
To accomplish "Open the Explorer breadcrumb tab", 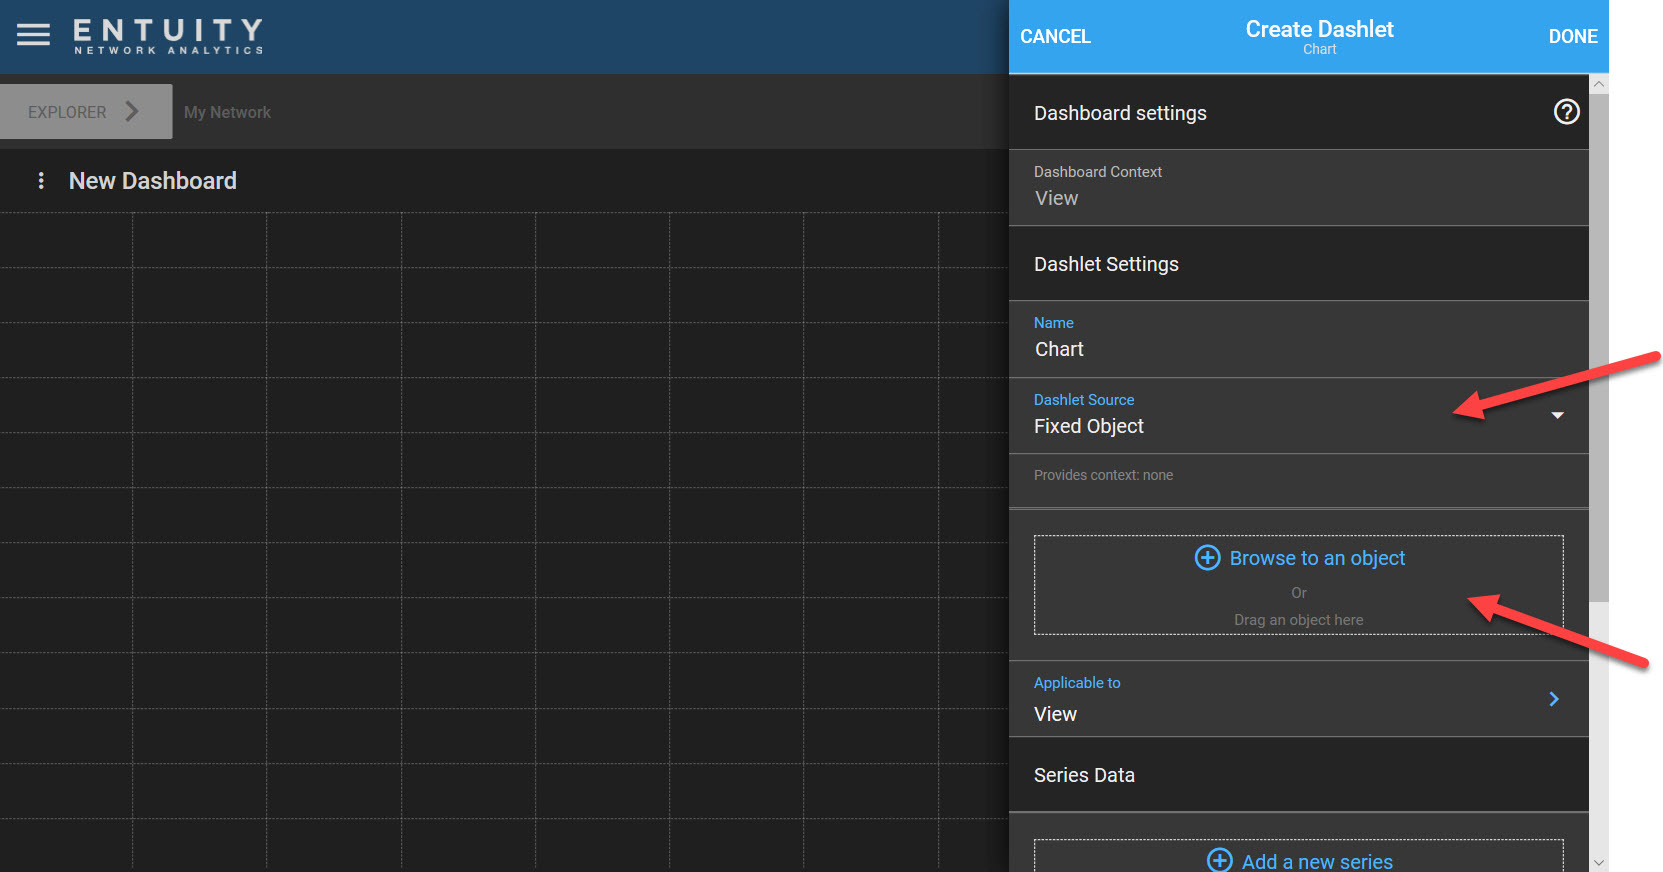I will (x=67, y=112).
